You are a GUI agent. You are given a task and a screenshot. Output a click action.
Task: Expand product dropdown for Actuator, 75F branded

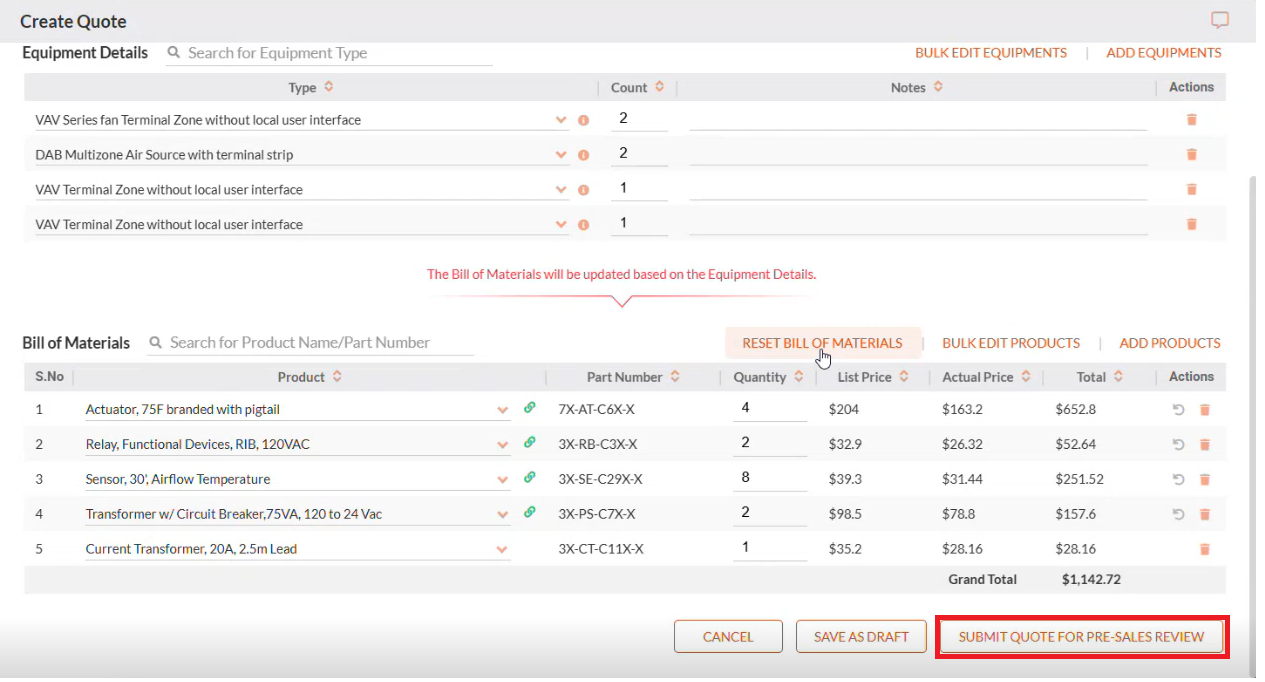502,410
